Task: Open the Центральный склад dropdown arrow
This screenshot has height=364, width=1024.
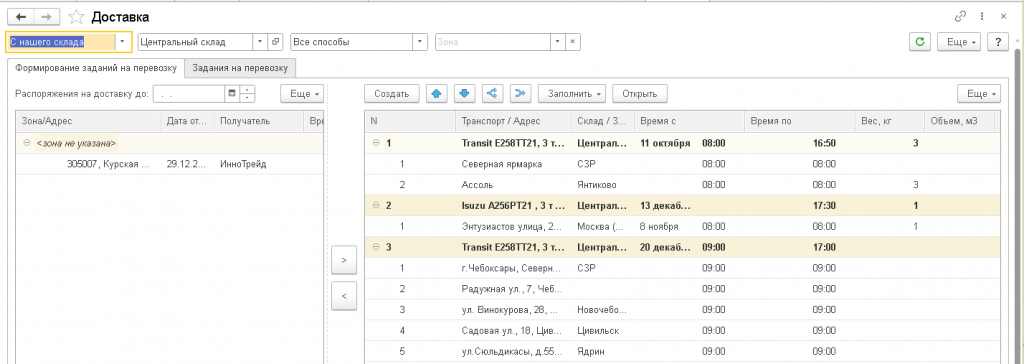Action: tap(261, 42)
